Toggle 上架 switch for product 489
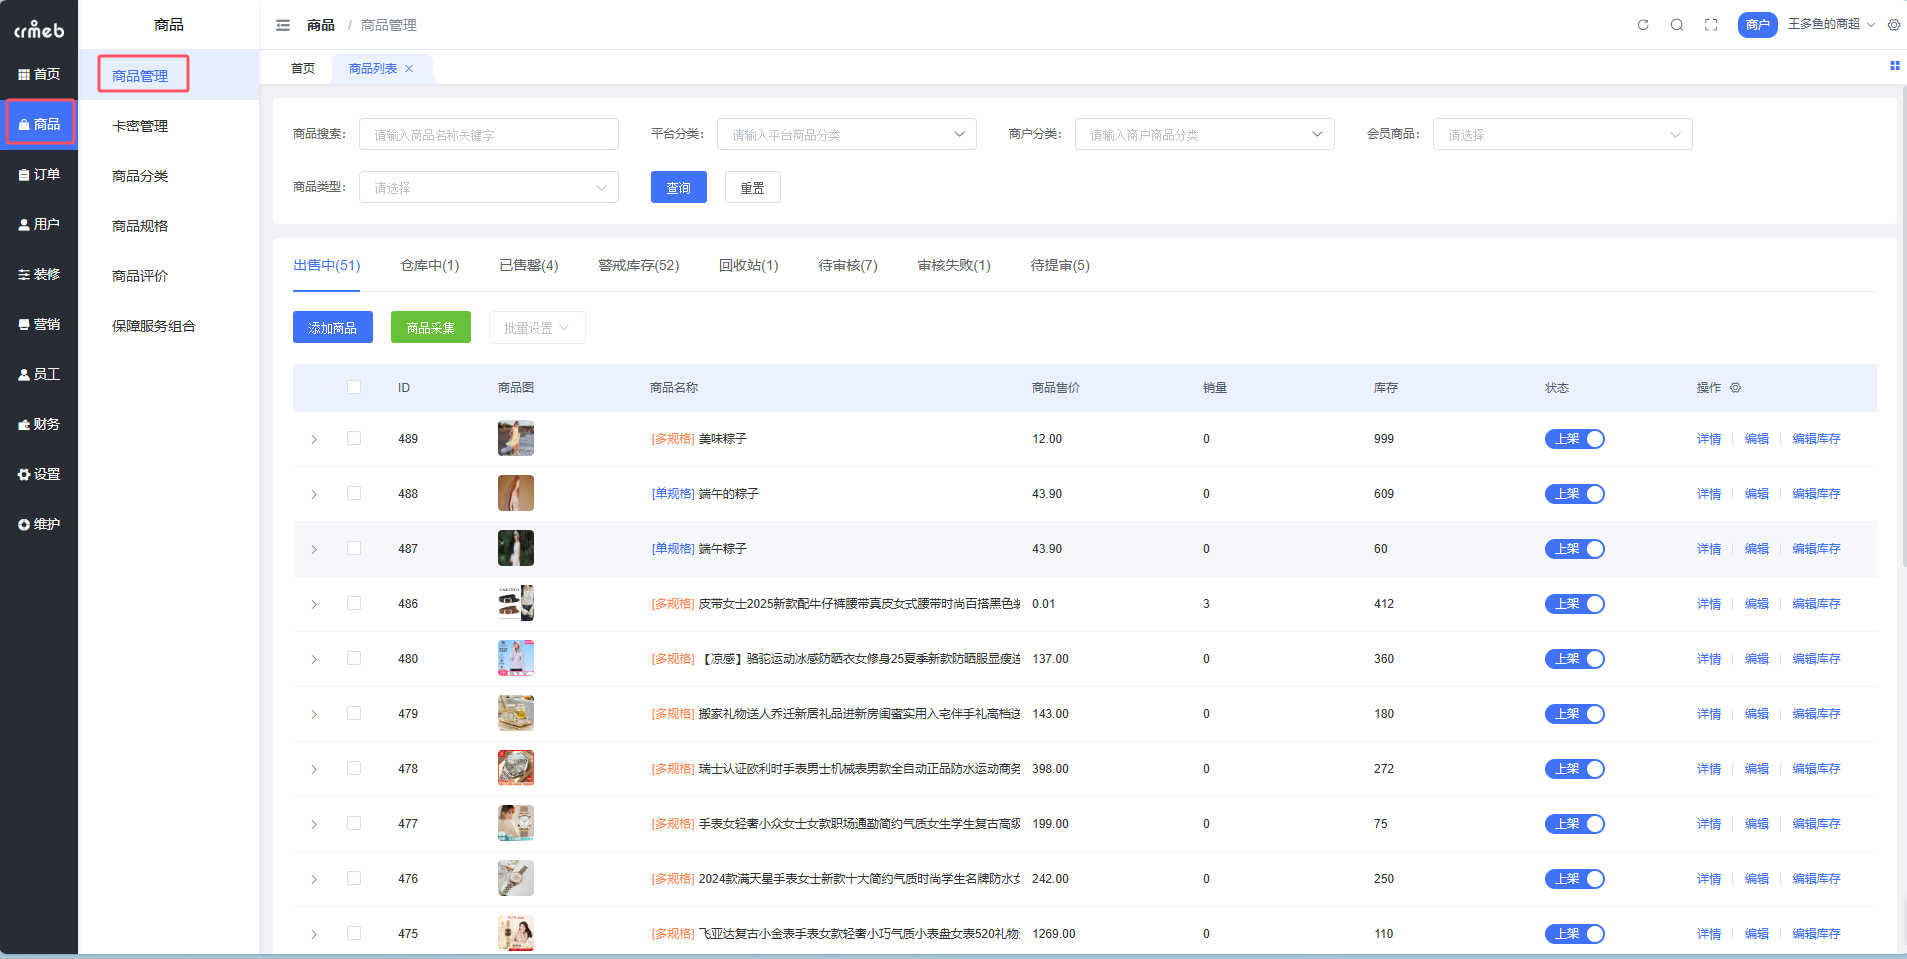1907x959 pixels. [x=1574, y=439]
